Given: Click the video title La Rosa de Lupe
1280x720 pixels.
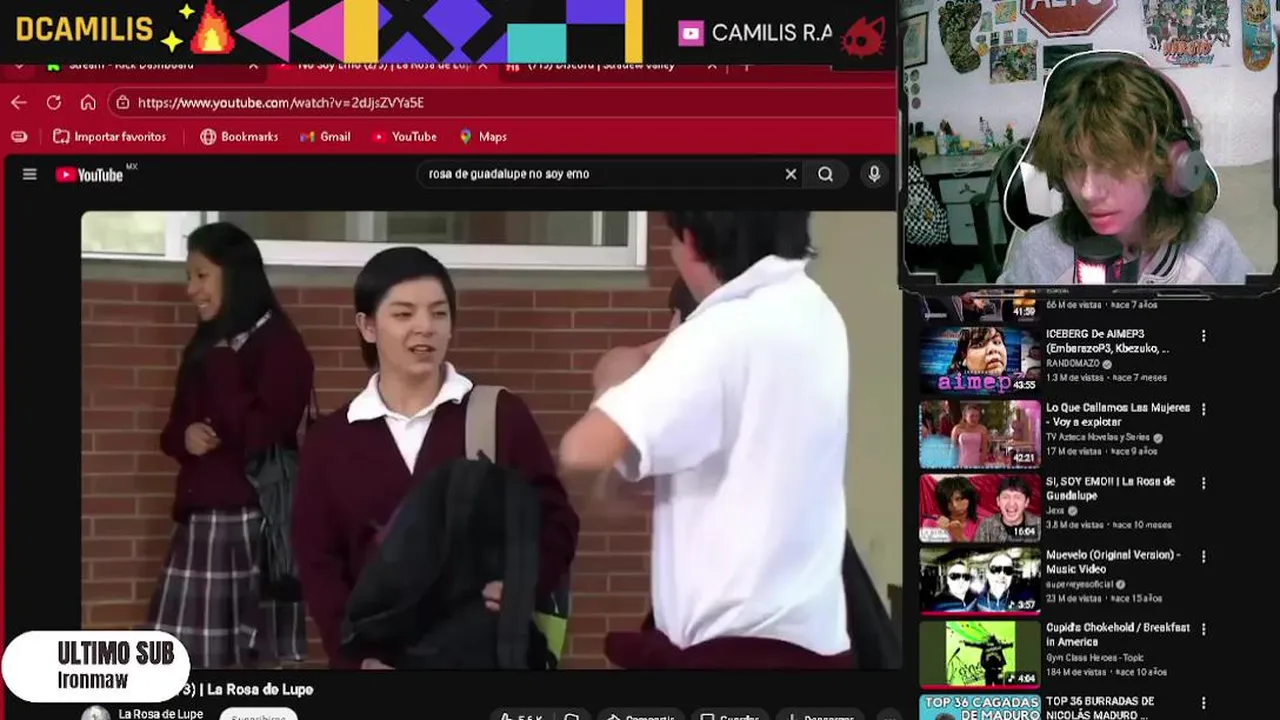Looking at the screenshot, I should 247,689.
